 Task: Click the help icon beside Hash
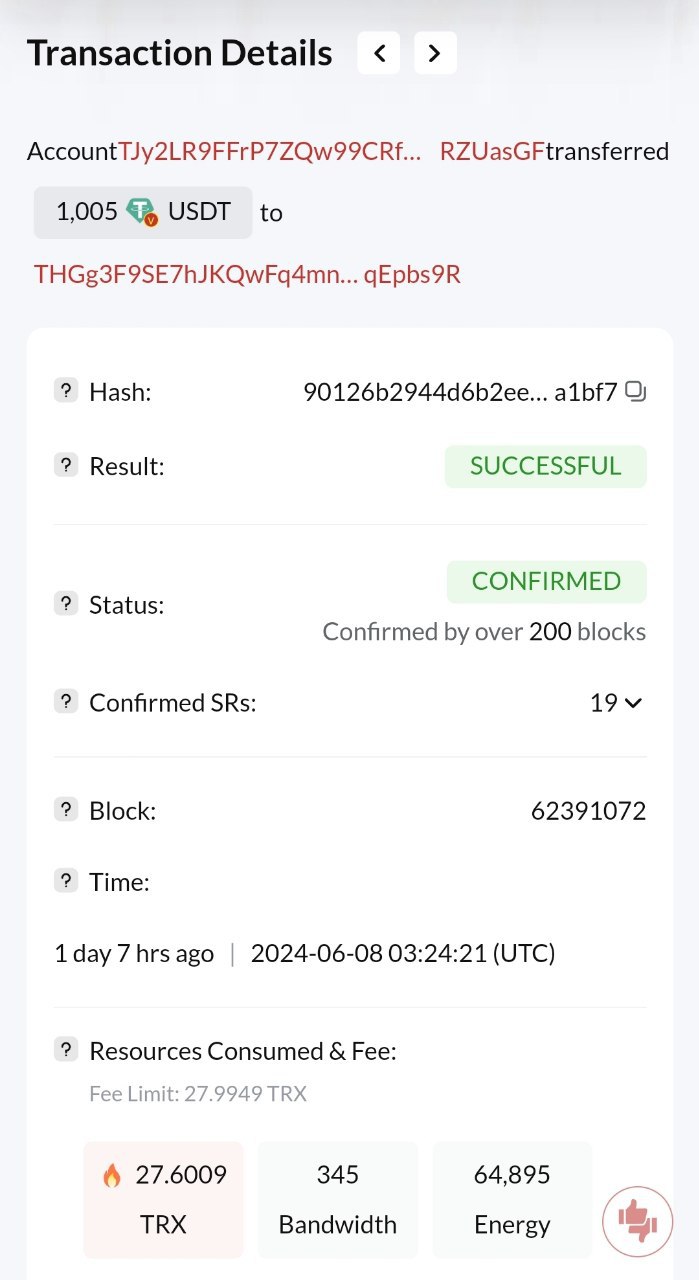[66, 391]
